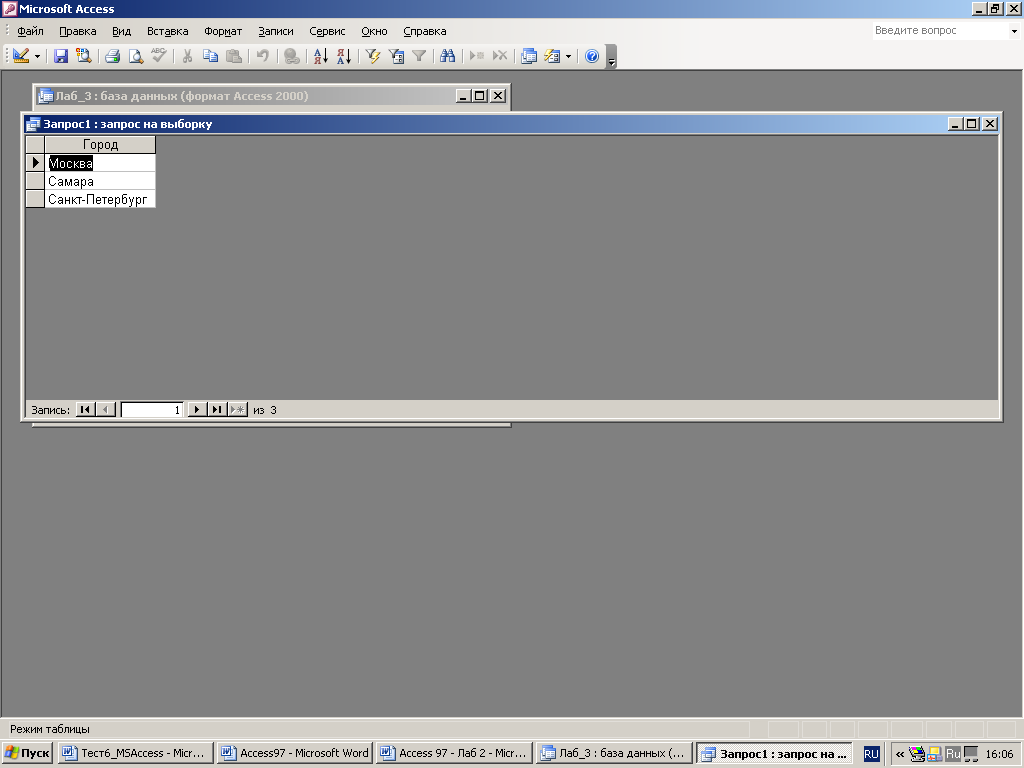Click the Санкт-Петербург cell
The image size is (1024, 768).
100,199
